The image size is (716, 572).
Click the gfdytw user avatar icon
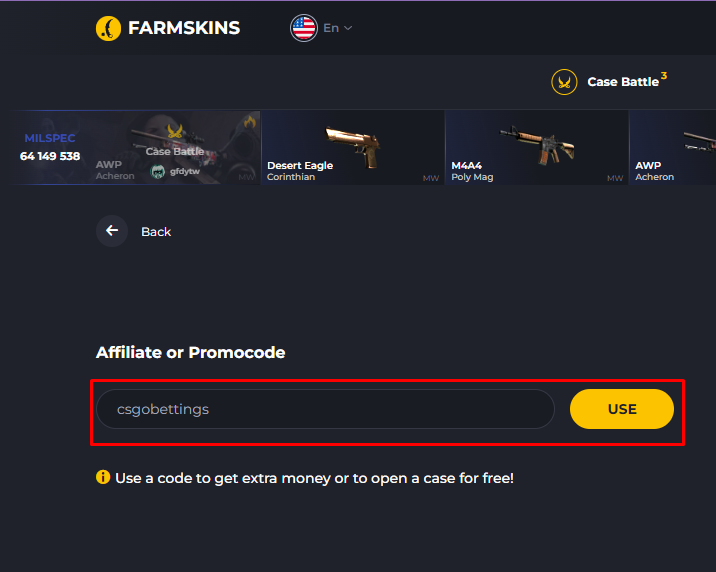tap(157, 171)
